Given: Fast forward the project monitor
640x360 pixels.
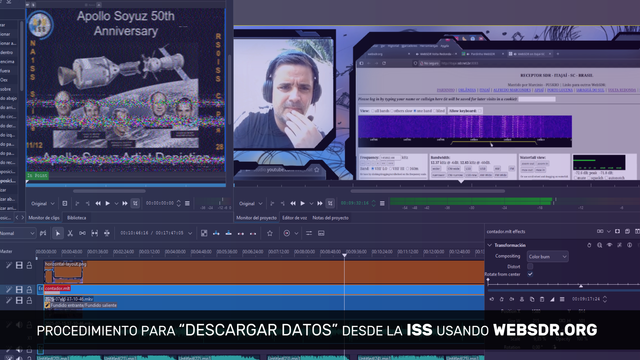Looking at the screenshot, I should [x=320, y=203].
